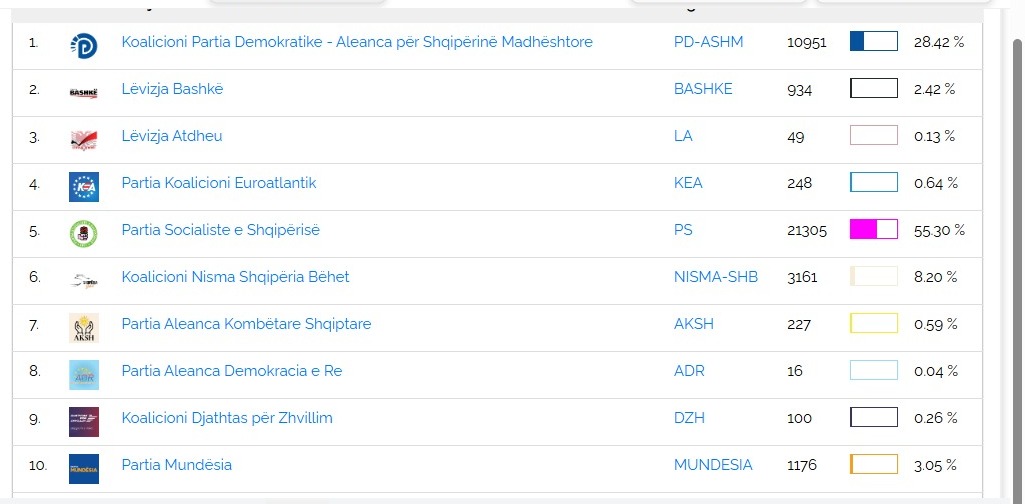Open the Lëvizja Bashkë party name link

[x=172, y=89]
